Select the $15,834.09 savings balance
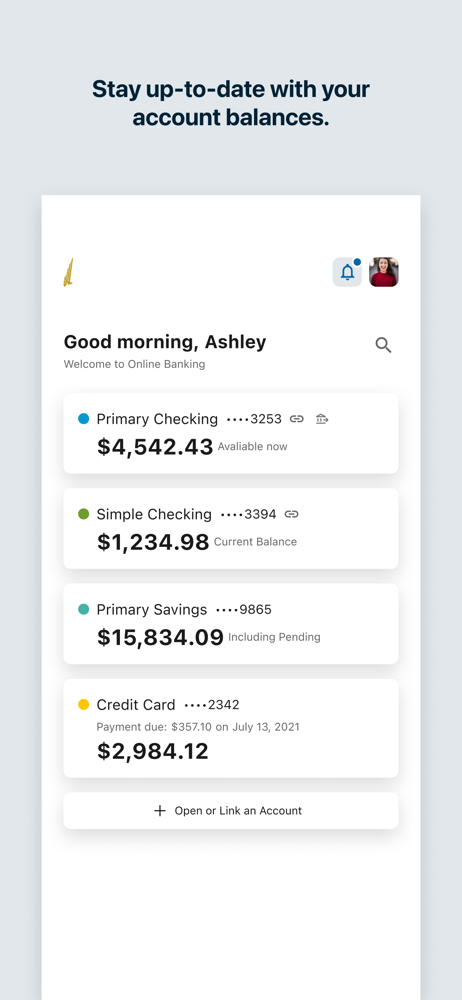The image size is (462, 1000). pos(160,638)
